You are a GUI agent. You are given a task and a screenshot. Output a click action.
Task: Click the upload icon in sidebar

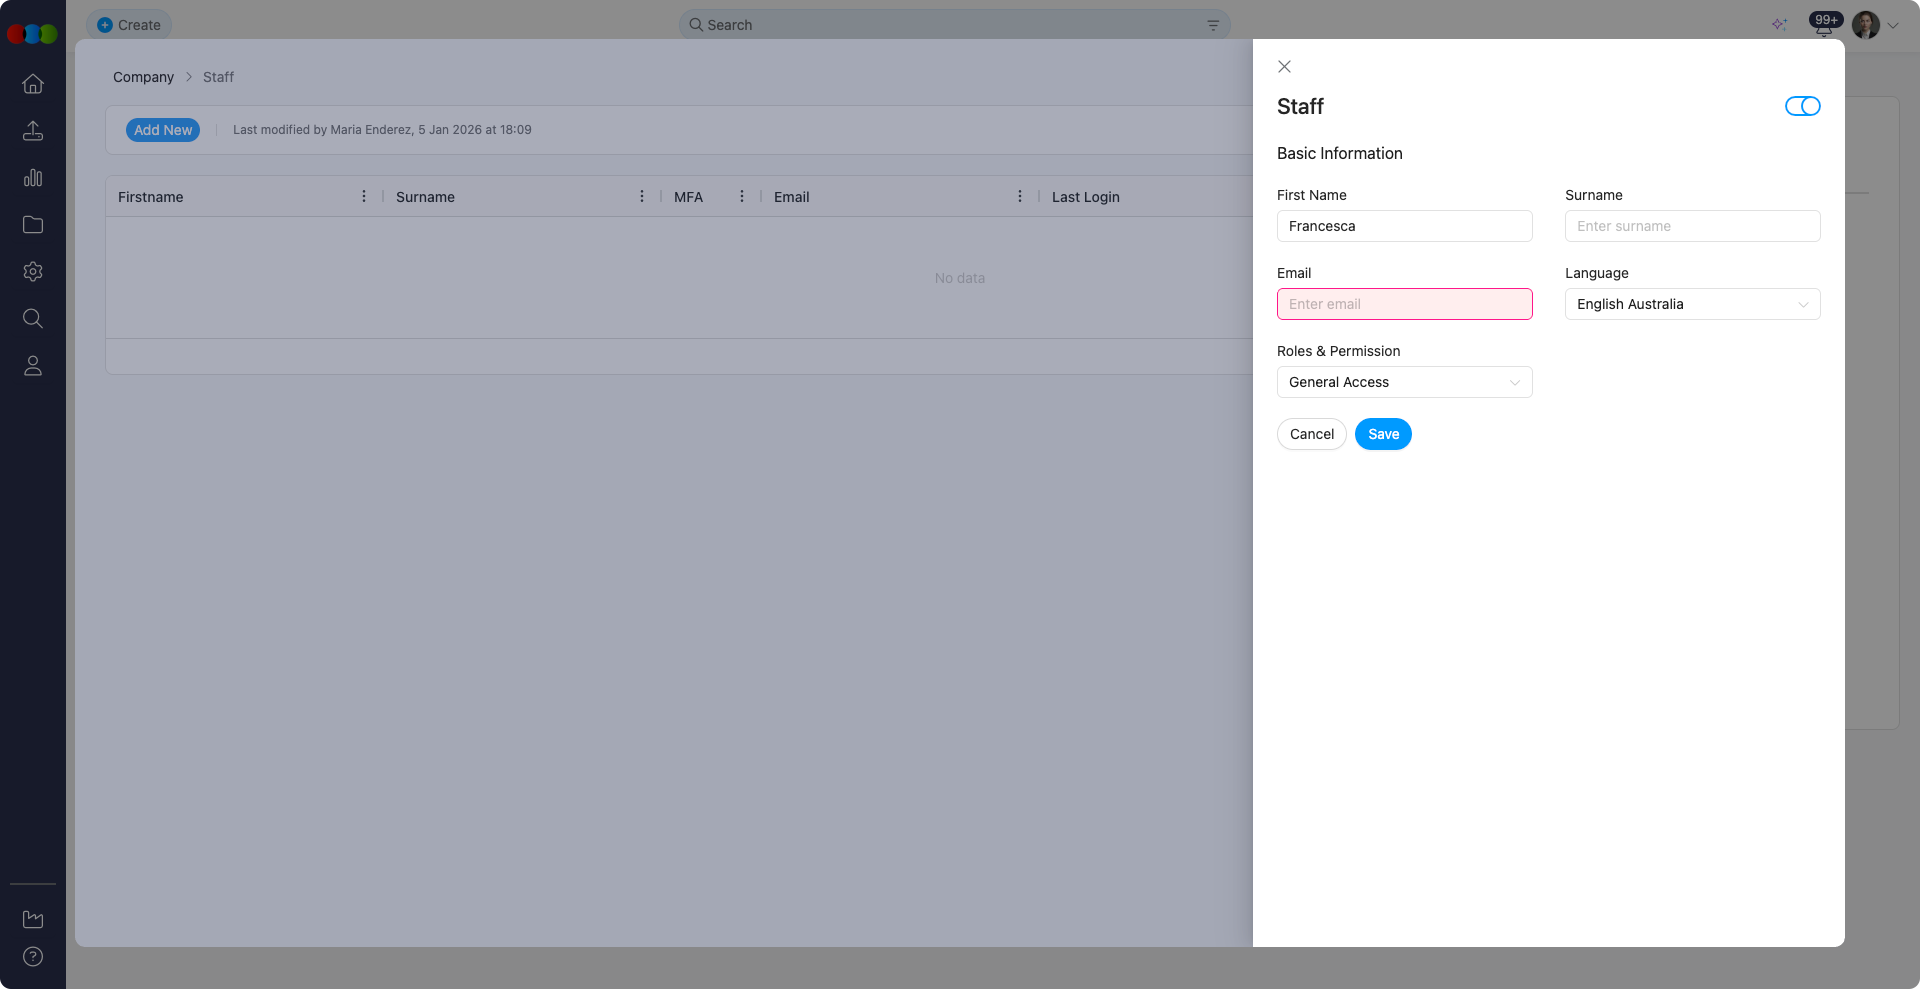(x=33, y=131)
